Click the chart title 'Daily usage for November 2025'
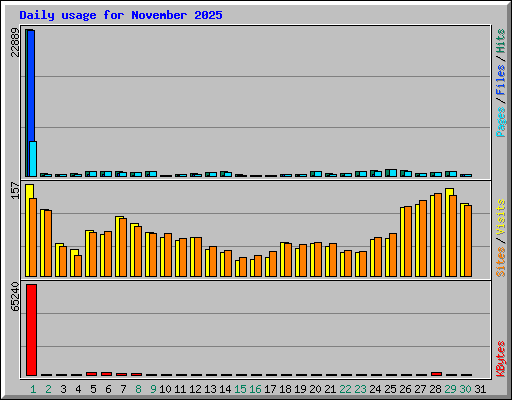 [x=121, y=15]
